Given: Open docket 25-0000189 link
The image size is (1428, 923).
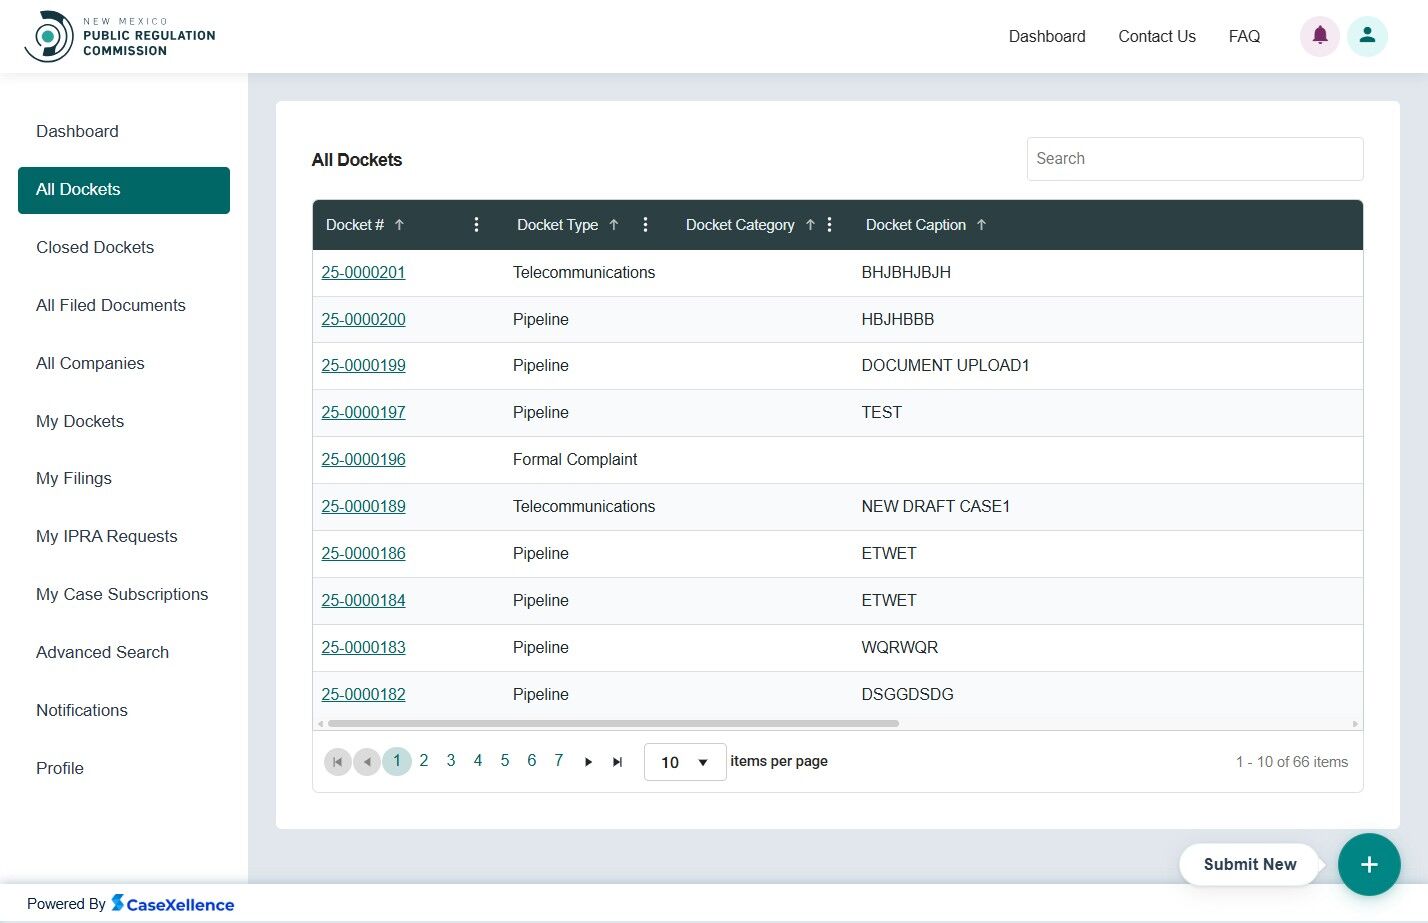Looking at the screenshot, I should 363,506.
